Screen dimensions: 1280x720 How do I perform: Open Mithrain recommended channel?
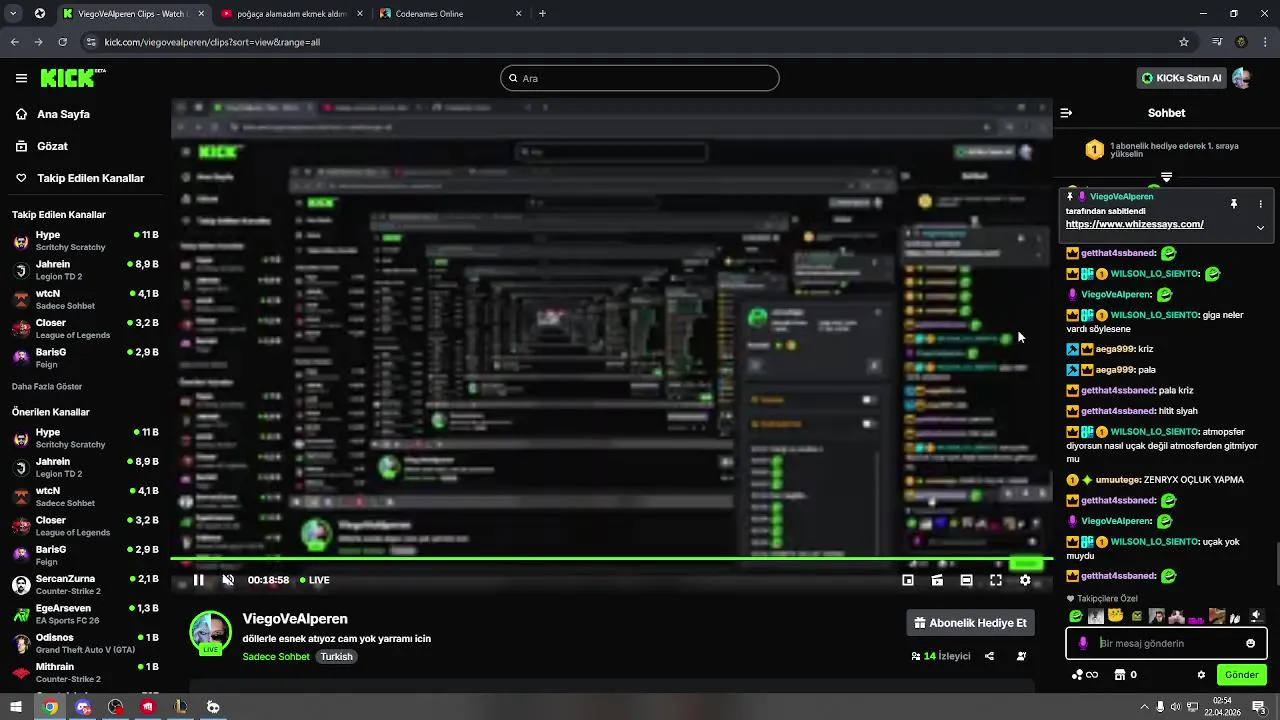click(85, 672)
